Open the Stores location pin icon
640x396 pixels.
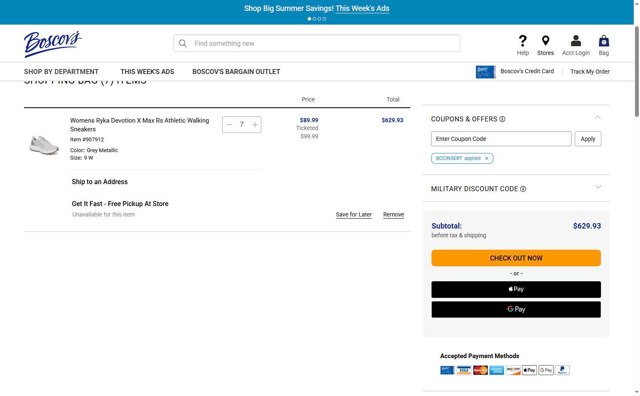tap(545, 40)
